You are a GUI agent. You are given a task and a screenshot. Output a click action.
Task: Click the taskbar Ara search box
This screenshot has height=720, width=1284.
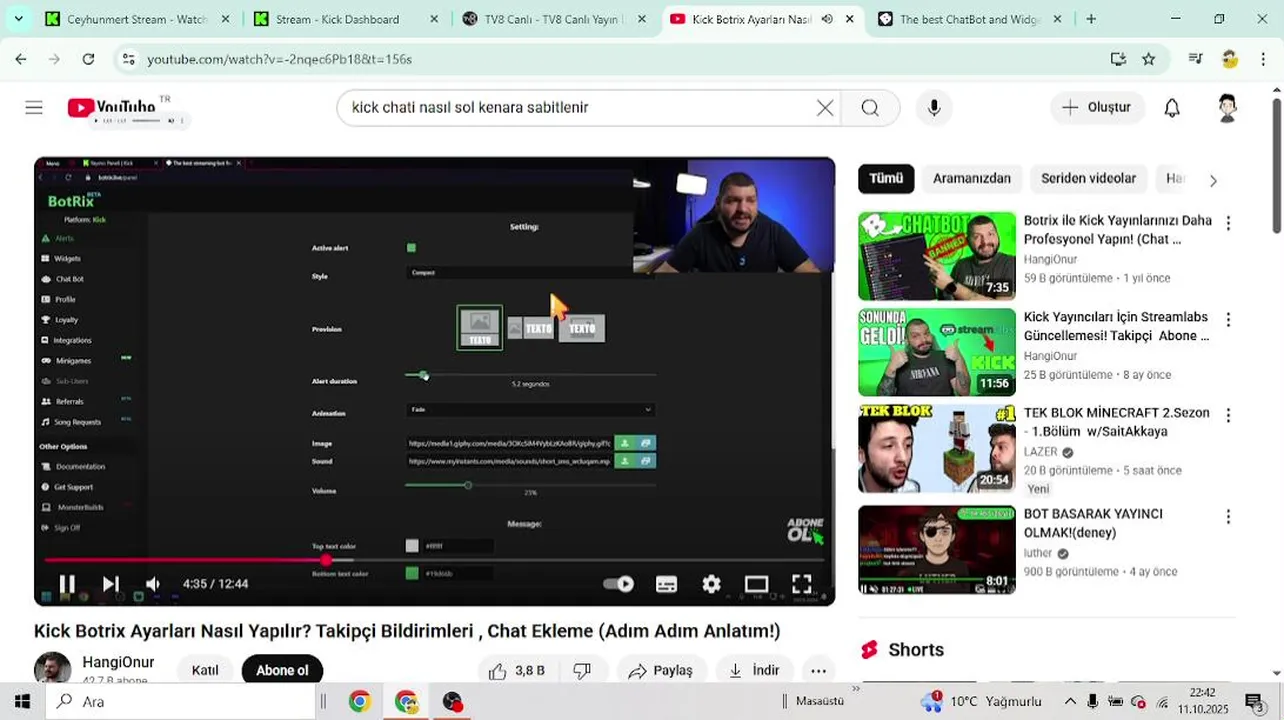pyautogui.click(x=180, y=701)
